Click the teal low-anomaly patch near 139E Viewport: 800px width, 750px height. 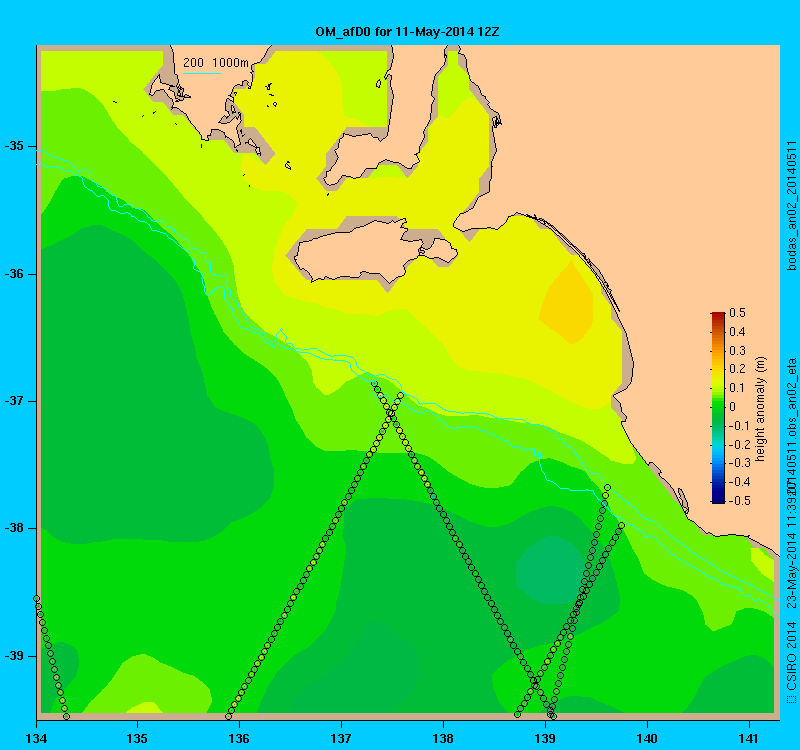click(550, 570)
